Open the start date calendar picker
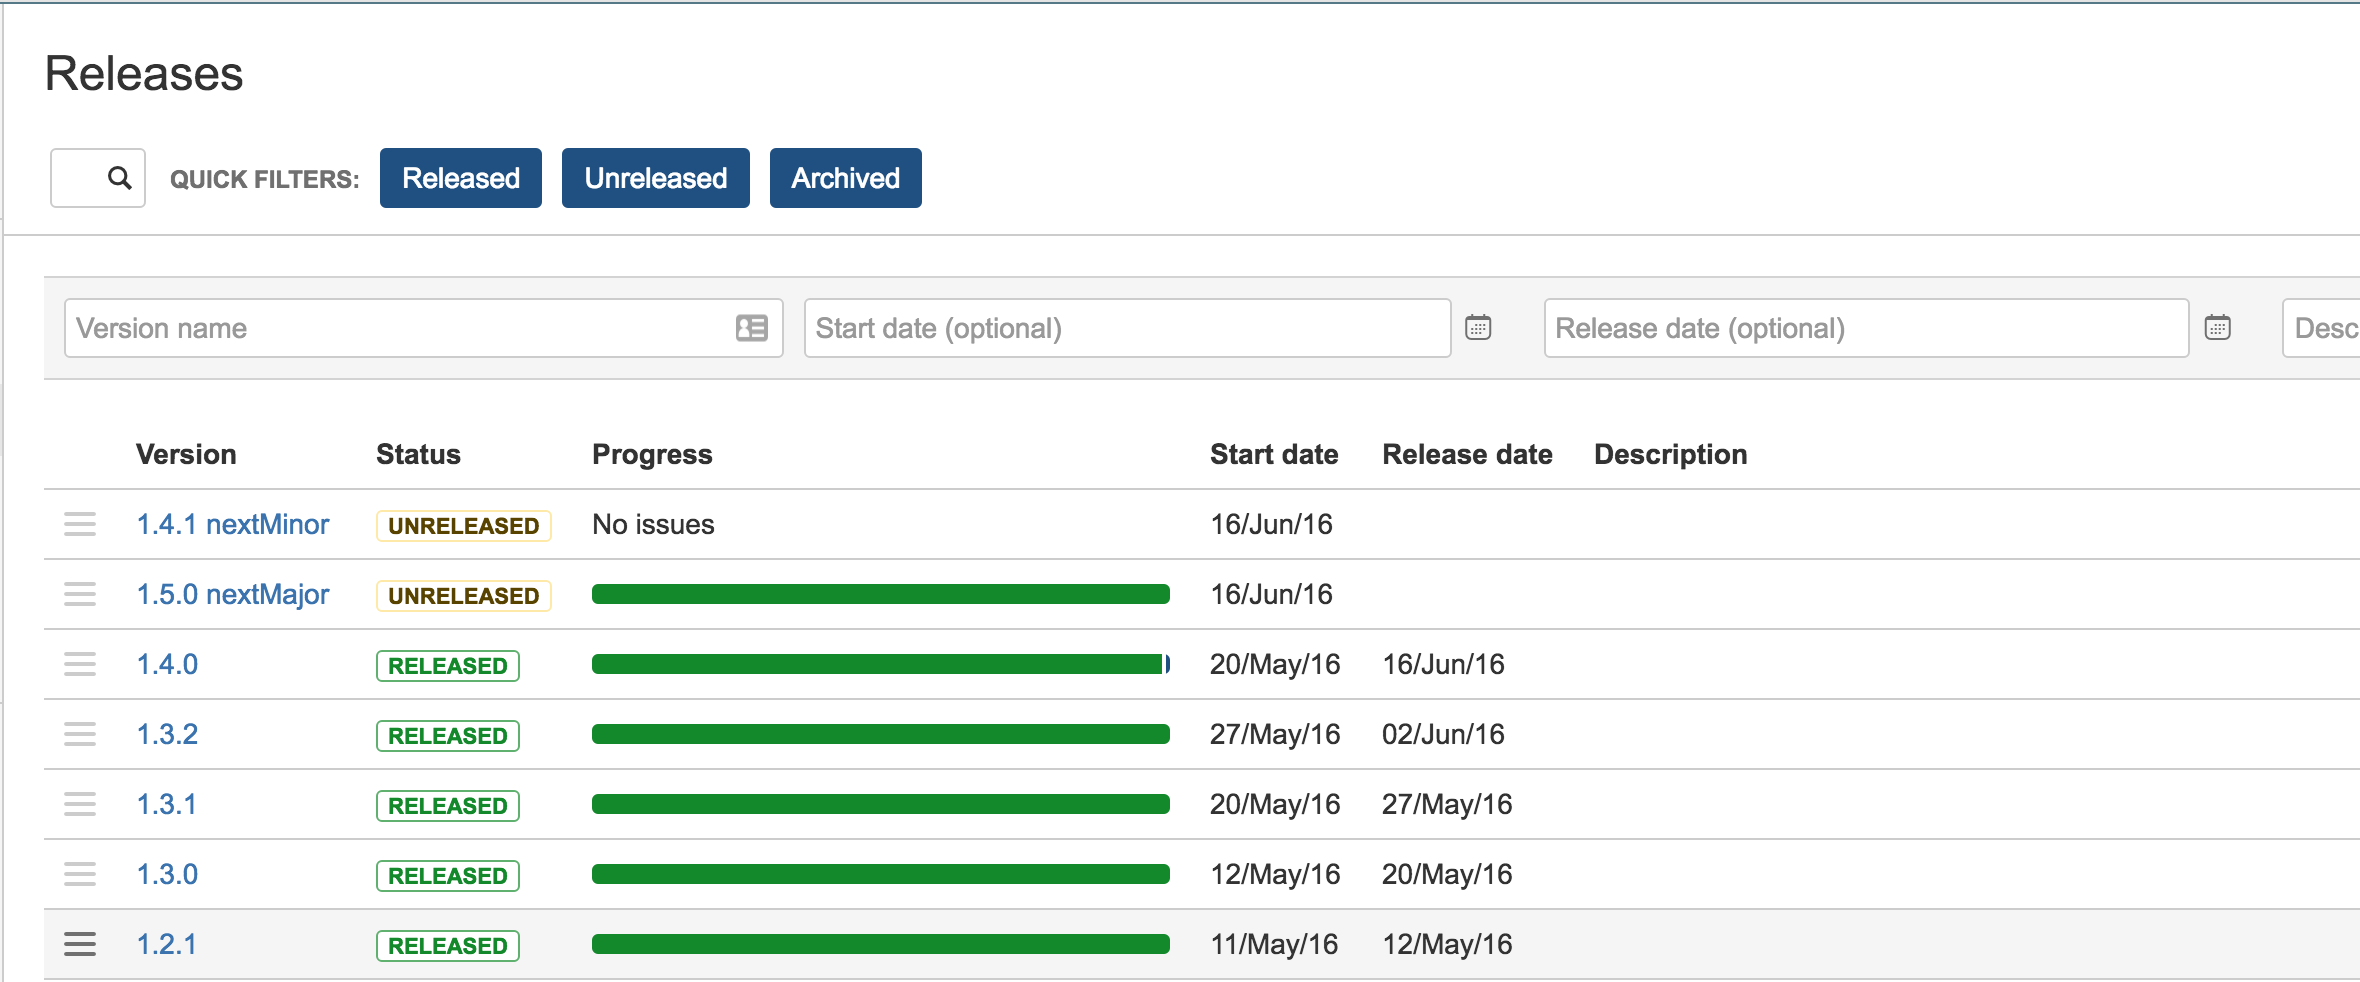2360x982 pixels. coord(1478,327)
